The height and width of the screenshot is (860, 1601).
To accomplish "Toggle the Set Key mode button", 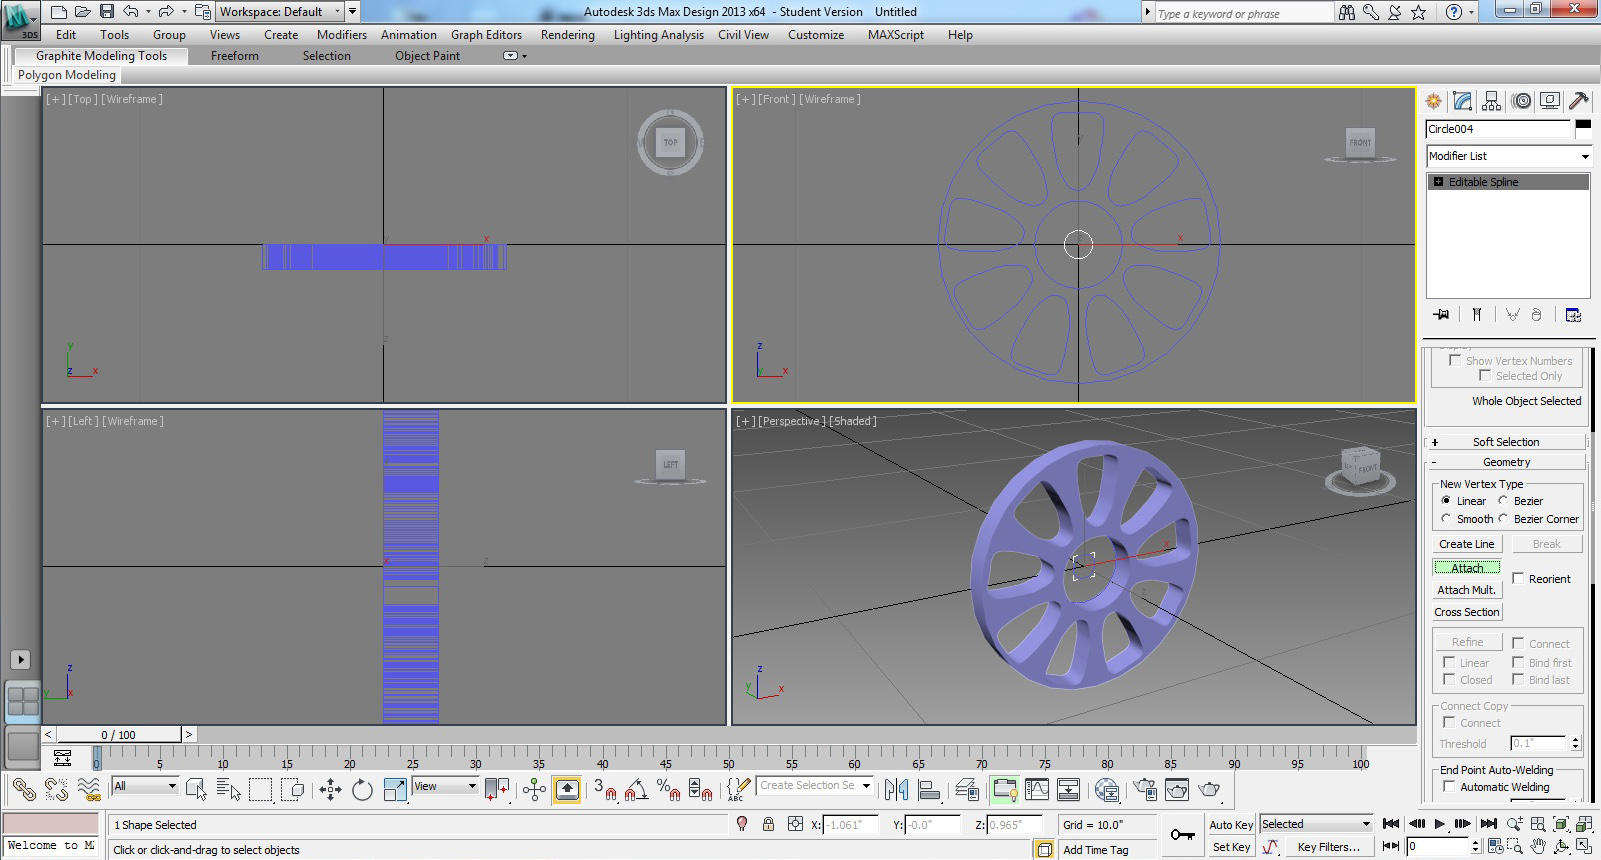I will (x=1231, y=847).
